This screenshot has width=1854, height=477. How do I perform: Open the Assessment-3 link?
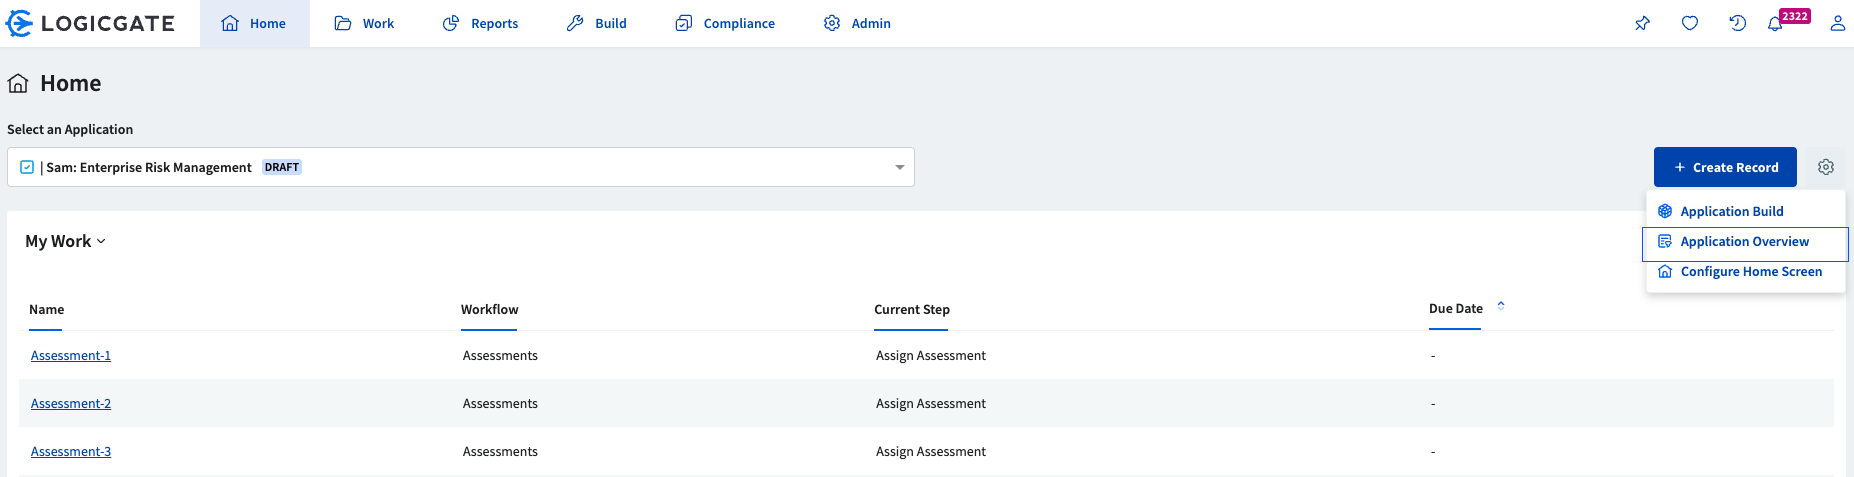(71, 452)
